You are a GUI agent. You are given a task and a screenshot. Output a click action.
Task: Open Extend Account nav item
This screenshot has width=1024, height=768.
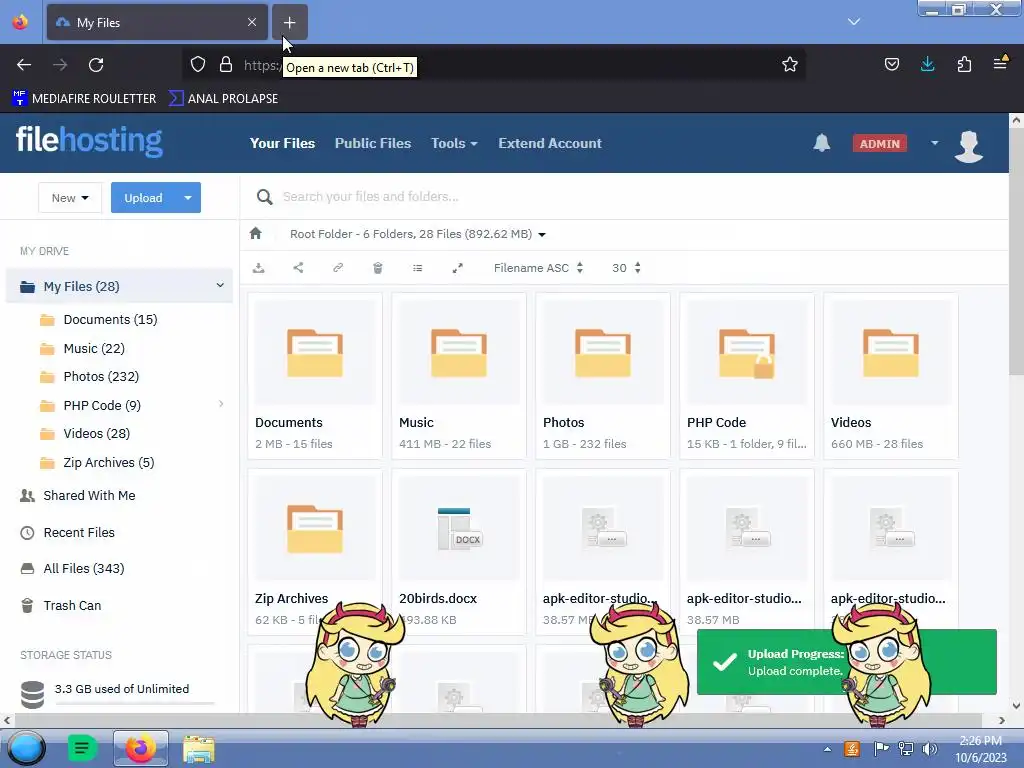[x=550, y=143]
